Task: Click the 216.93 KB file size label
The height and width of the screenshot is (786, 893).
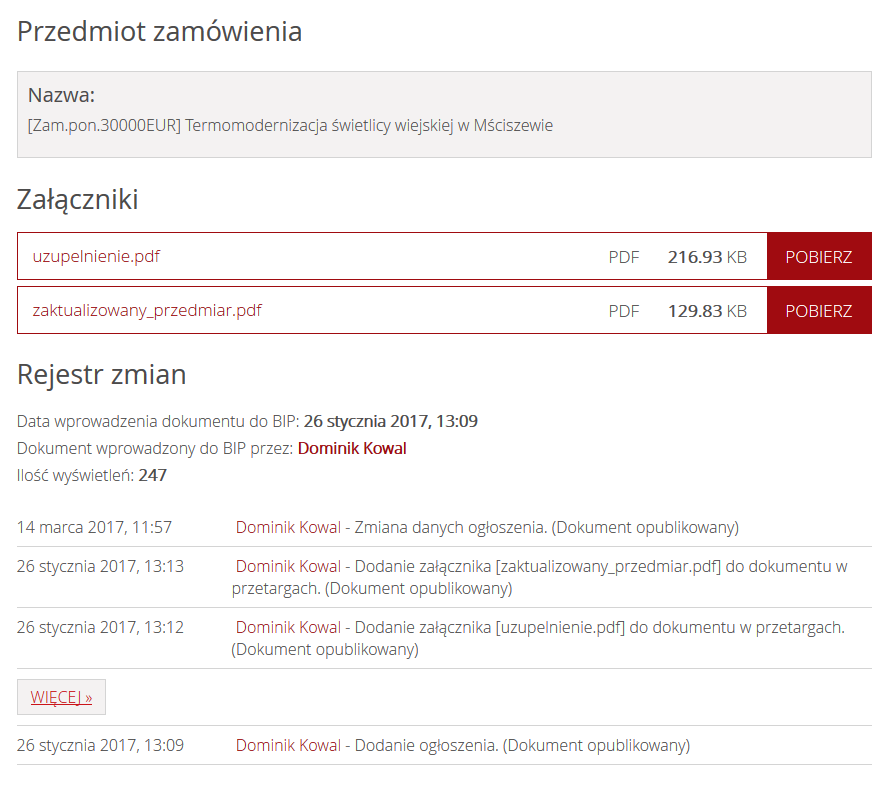Action: (x=707, y=257)
